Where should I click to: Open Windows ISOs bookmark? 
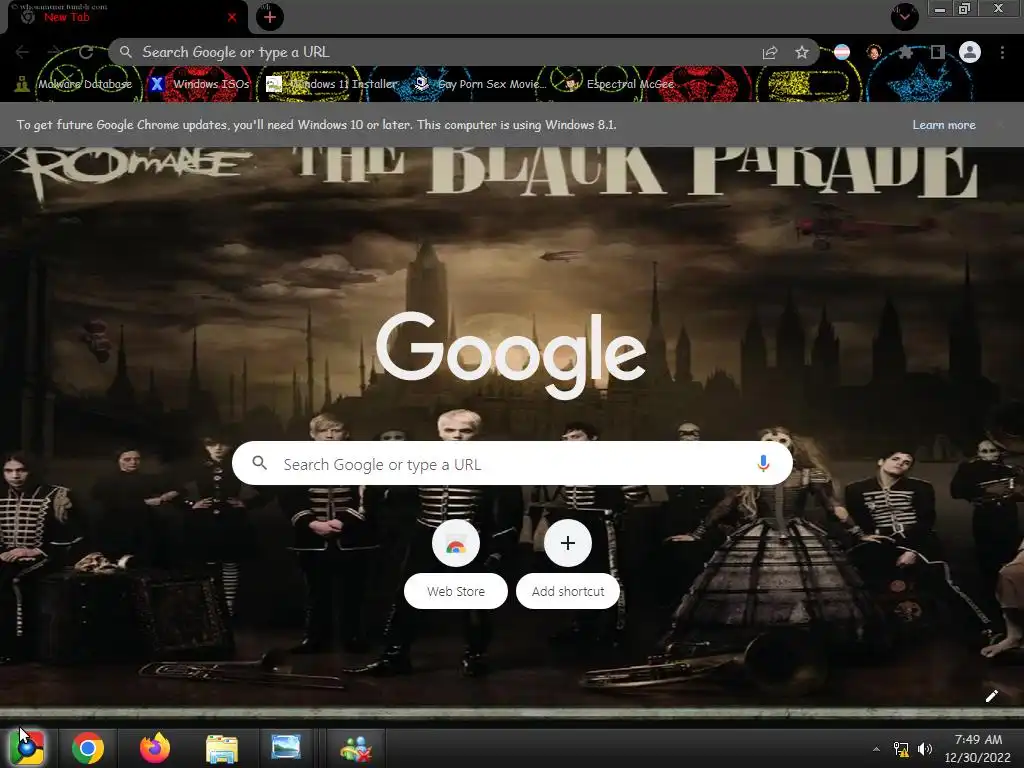click(200, 84)
